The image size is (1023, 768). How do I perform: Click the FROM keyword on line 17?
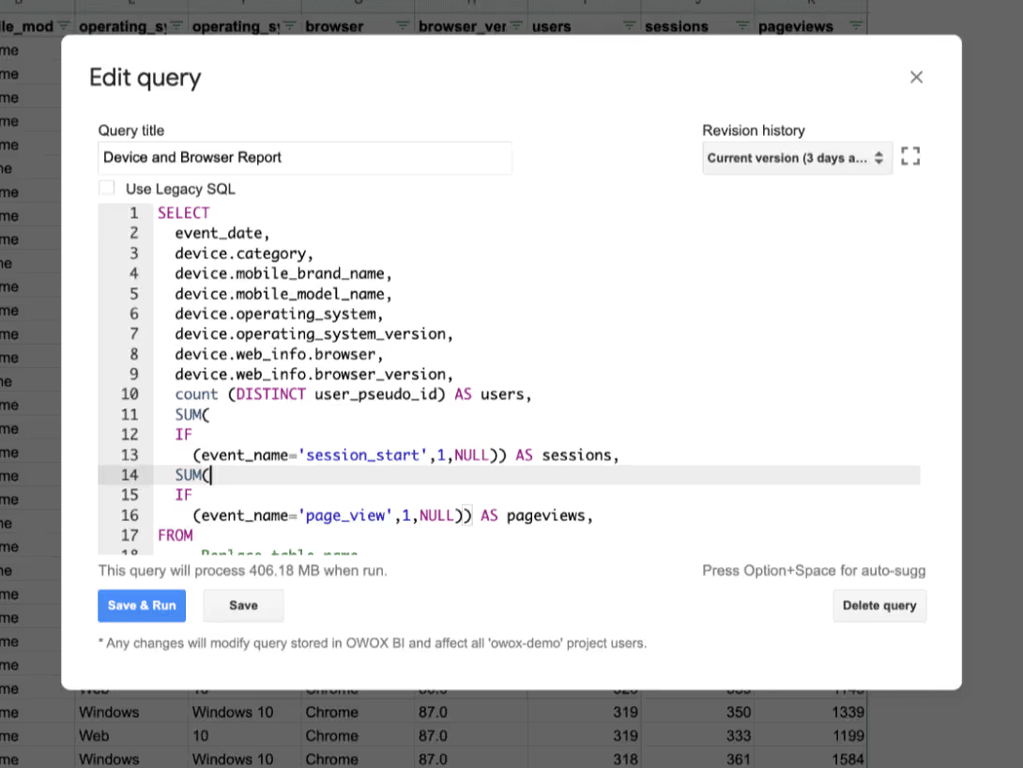tap(175, 536)
